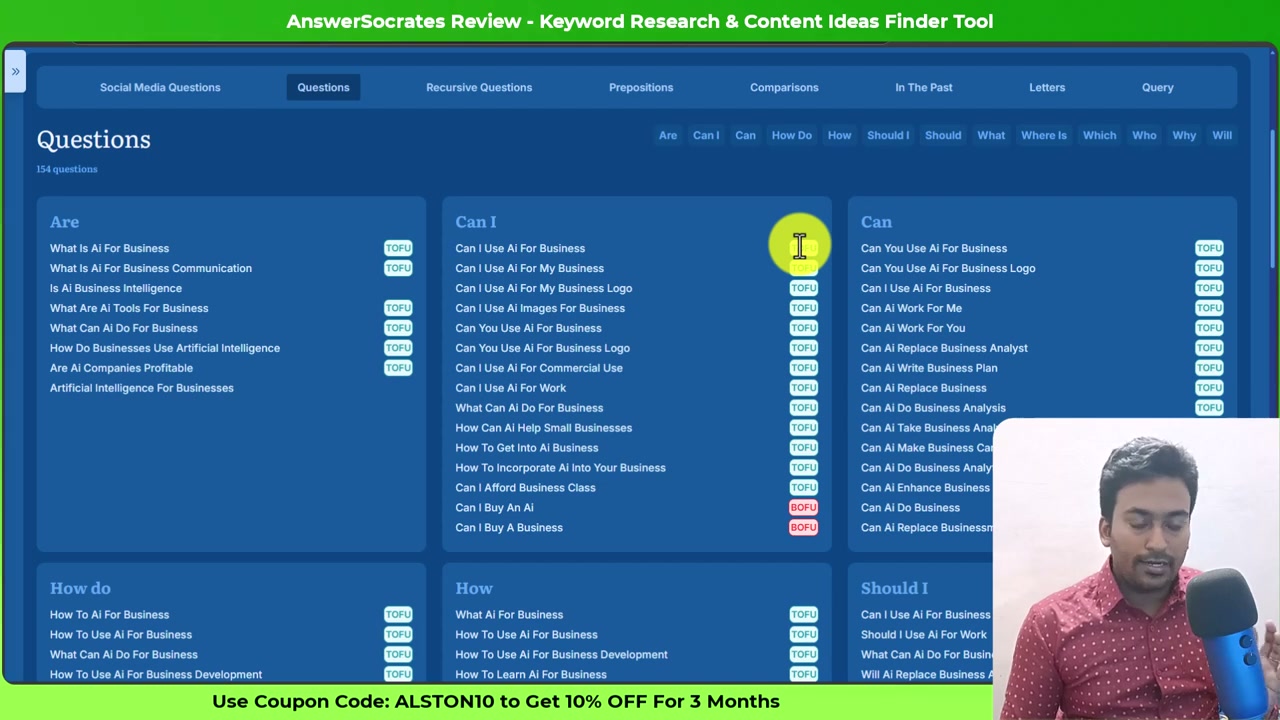Click TOFU tag beside 'Can I Use Ai For Work'

[x=803, y=388]
